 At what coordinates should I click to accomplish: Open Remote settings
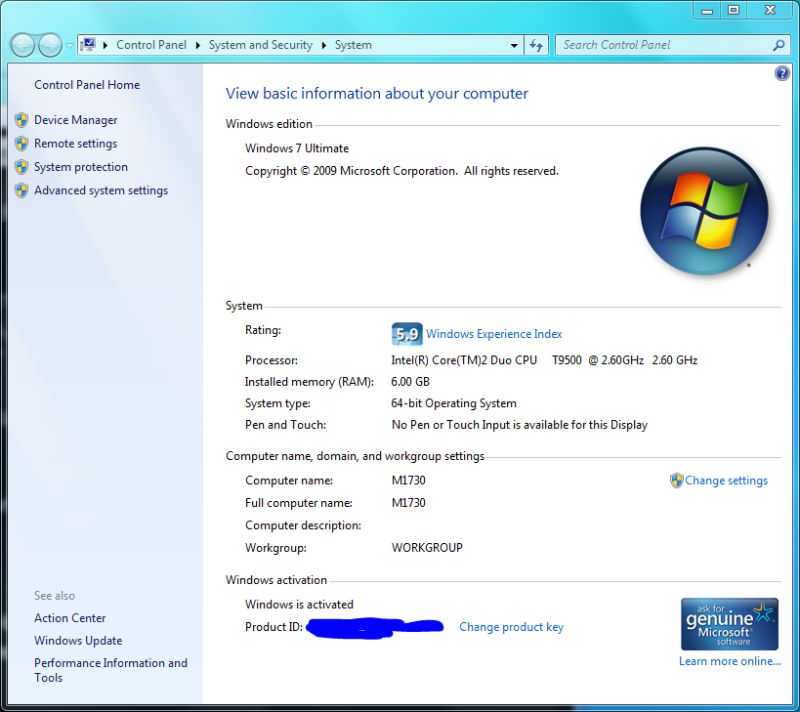(x=75, y=143)
